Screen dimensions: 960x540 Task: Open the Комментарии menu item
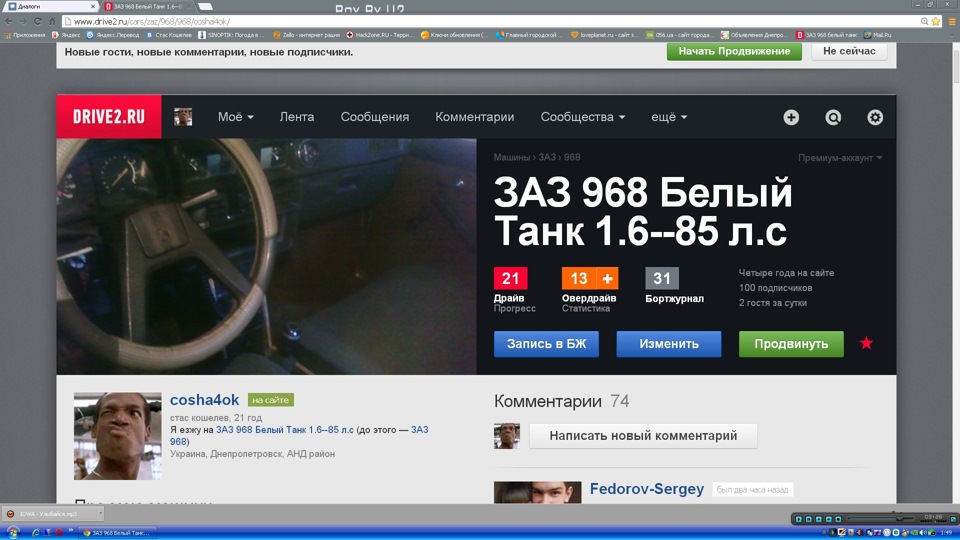[474, 117]
